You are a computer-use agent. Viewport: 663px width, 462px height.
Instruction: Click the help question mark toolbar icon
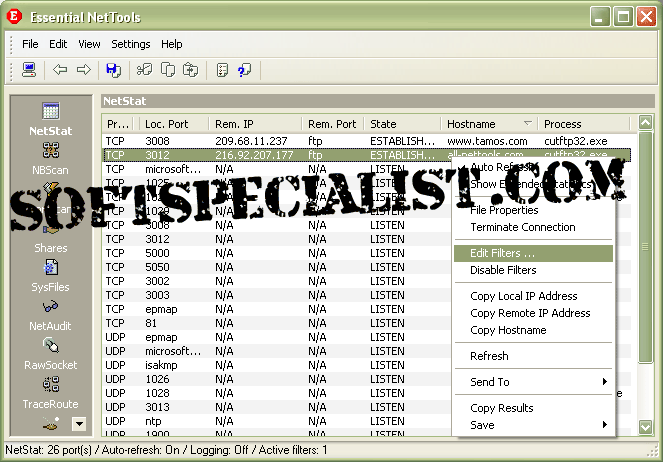tap(244, 70)
